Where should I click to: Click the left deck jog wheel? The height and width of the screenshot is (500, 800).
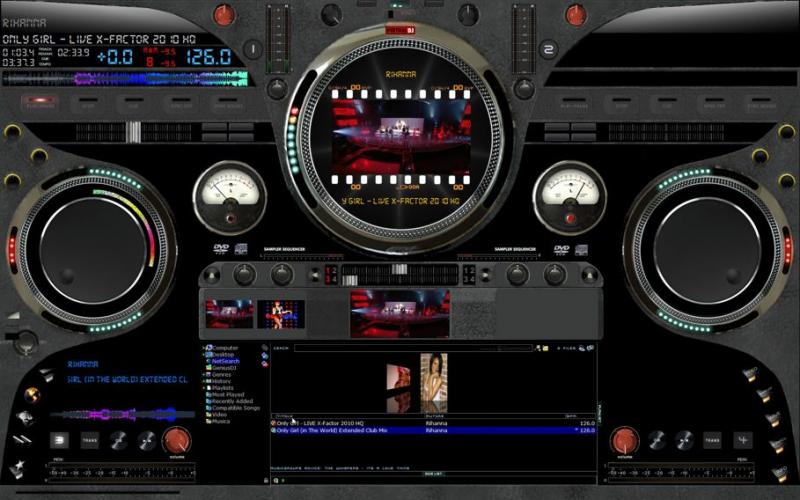tap(93, 251)
